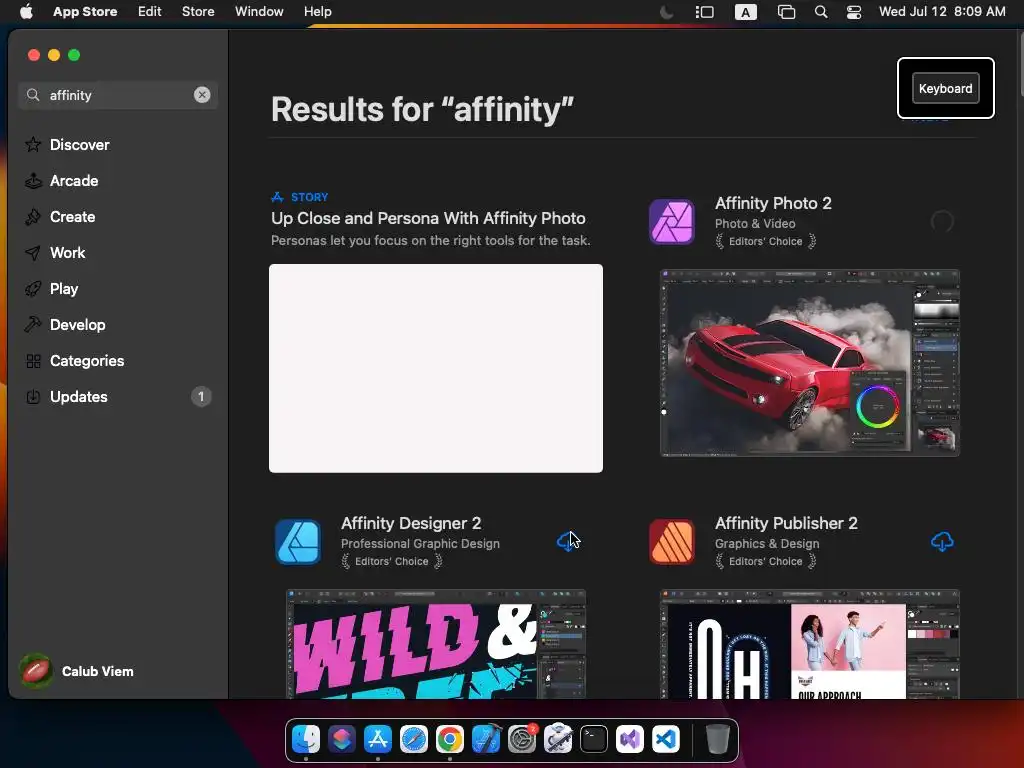Click the Photo & Video category text
This screenshot has height=768, width=1024.
coord(755,223)
